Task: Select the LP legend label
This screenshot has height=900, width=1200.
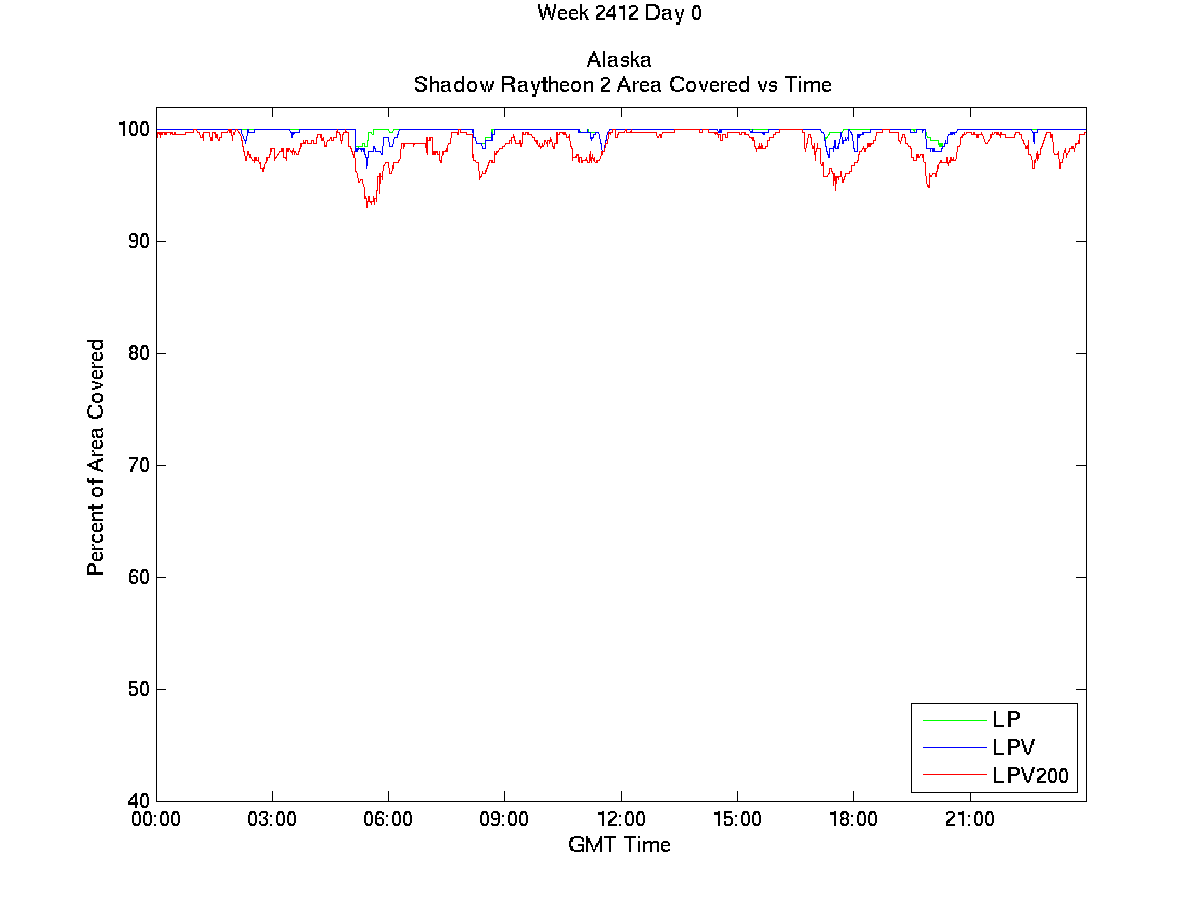Action: pos(1006,720)
